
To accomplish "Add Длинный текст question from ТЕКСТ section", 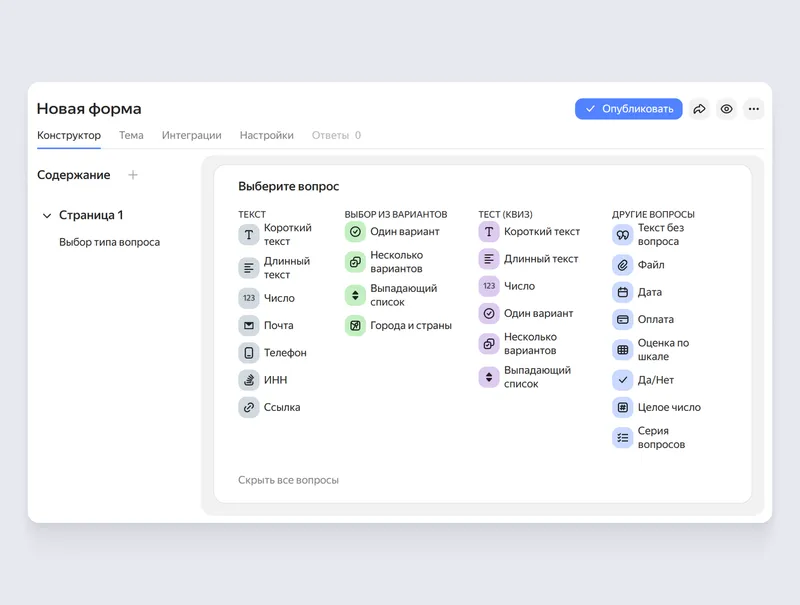I will pyautogui.click(x=274, y=268).
